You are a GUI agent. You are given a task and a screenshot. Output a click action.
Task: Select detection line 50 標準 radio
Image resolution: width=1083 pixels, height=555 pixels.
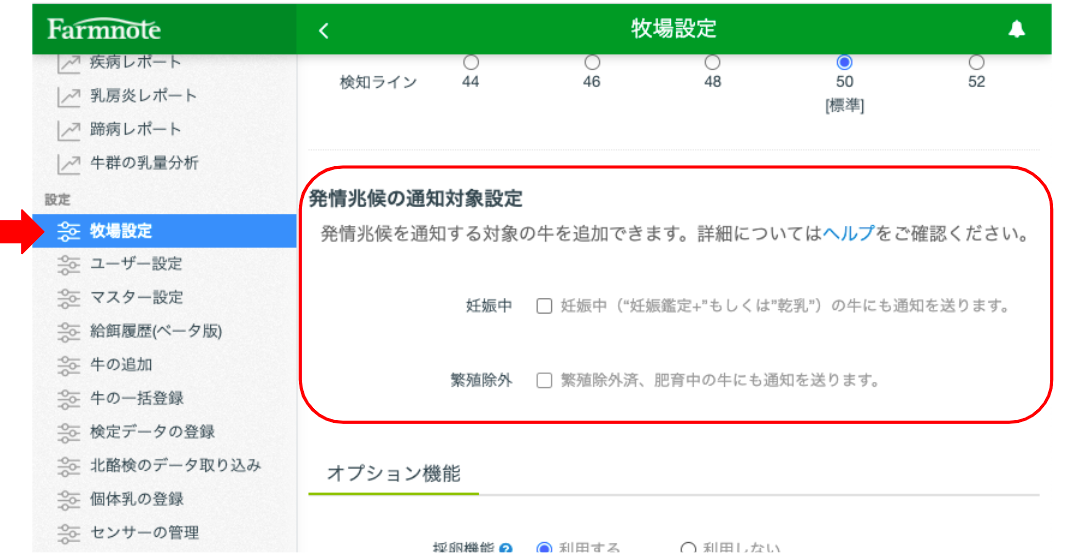click(x=844, y=62)
